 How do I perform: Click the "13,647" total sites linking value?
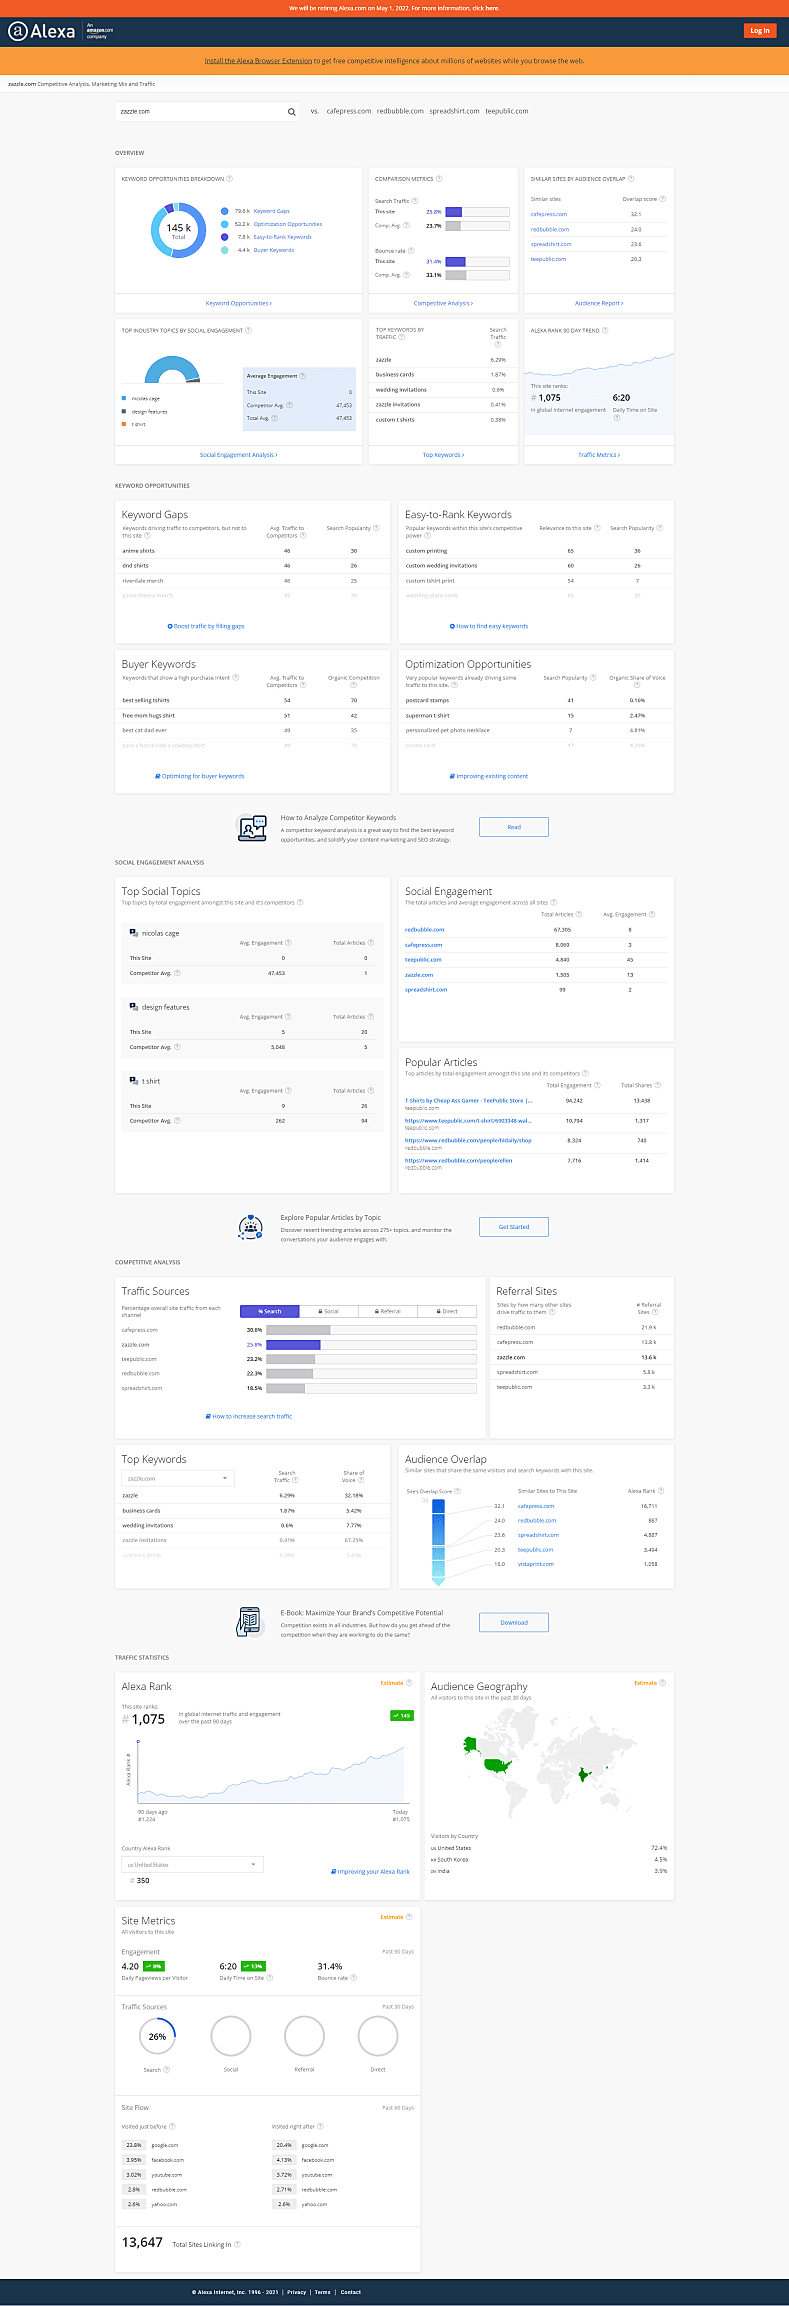click(x=142, y=2243)
